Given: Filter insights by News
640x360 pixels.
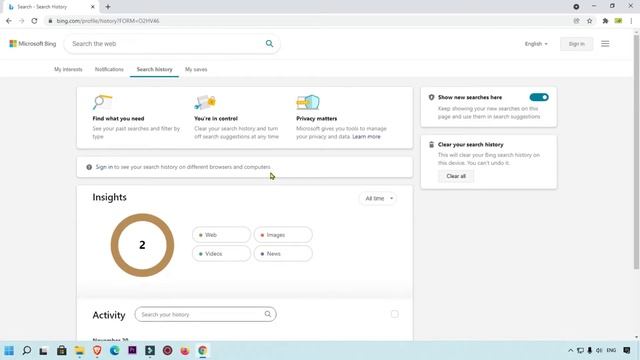Looking at the screenshot, I should [x=283, y=253].
